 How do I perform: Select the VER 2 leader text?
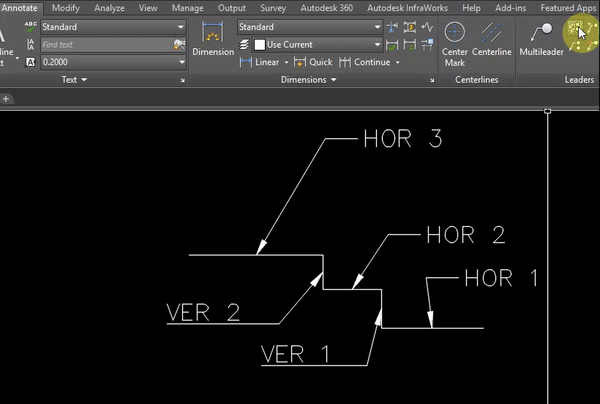[203, 313]
